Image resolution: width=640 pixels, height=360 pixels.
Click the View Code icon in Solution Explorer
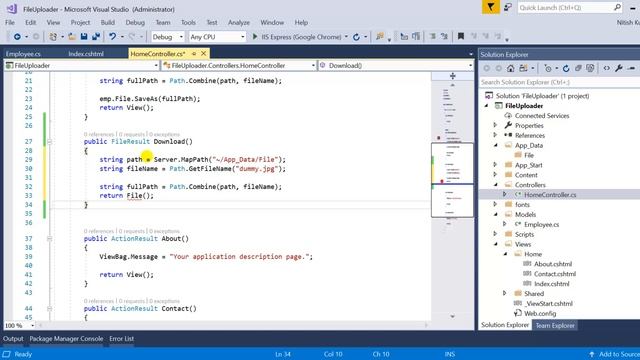point(607,68)
